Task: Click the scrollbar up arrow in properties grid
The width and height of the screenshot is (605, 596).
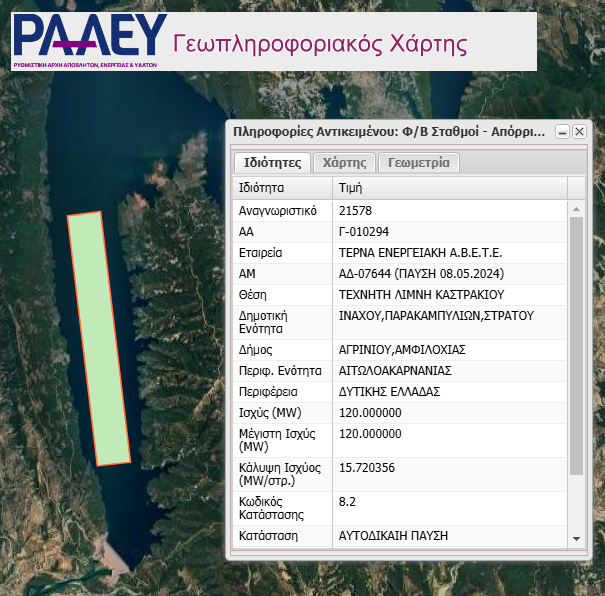Action: tap(575, 209)
